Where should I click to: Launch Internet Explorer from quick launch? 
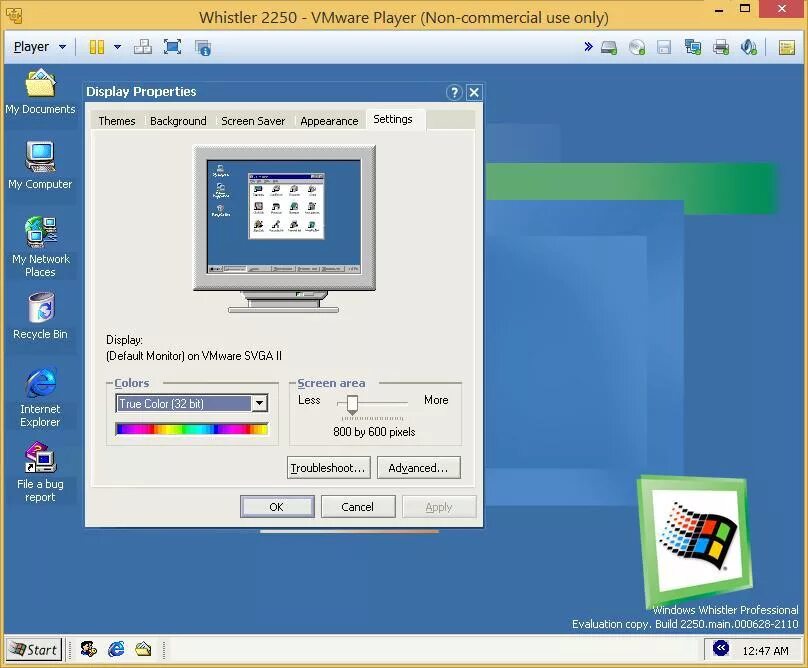tap(116, 649)
